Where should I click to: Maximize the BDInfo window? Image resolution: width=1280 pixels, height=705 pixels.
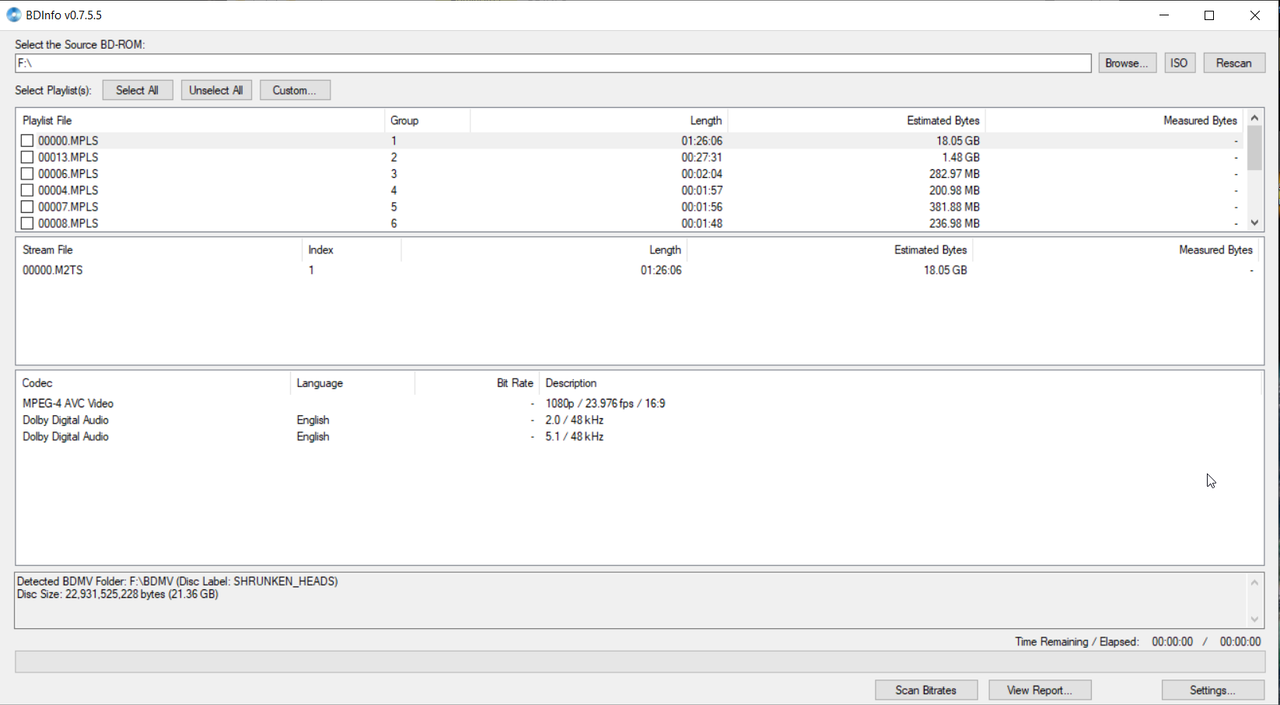[1209, 15]
